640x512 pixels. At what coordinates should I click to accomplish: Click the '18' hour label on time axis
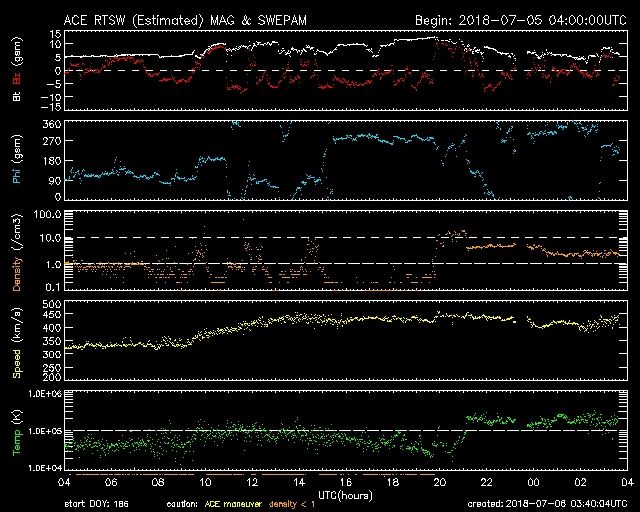point(393,483)
